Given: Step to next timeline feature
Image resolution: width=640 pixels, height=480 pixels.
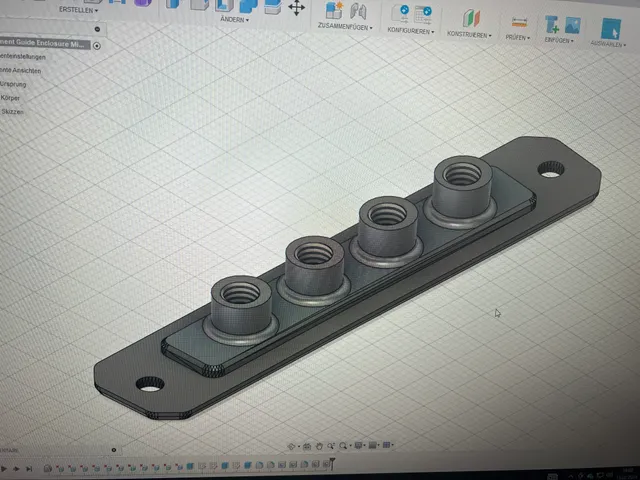Looking at the screenshot, I should (x=16, y=469).
